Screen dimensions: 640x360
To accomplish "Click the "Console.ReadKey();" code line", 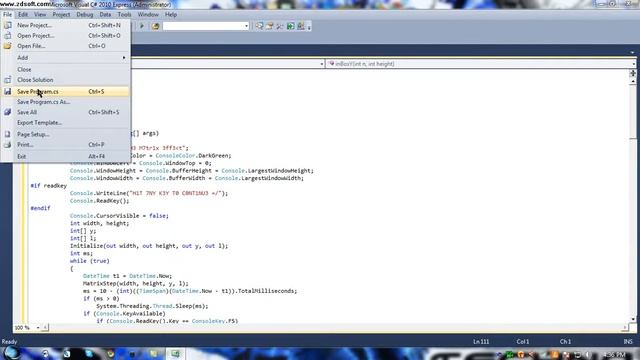I will tap(99, 201).
